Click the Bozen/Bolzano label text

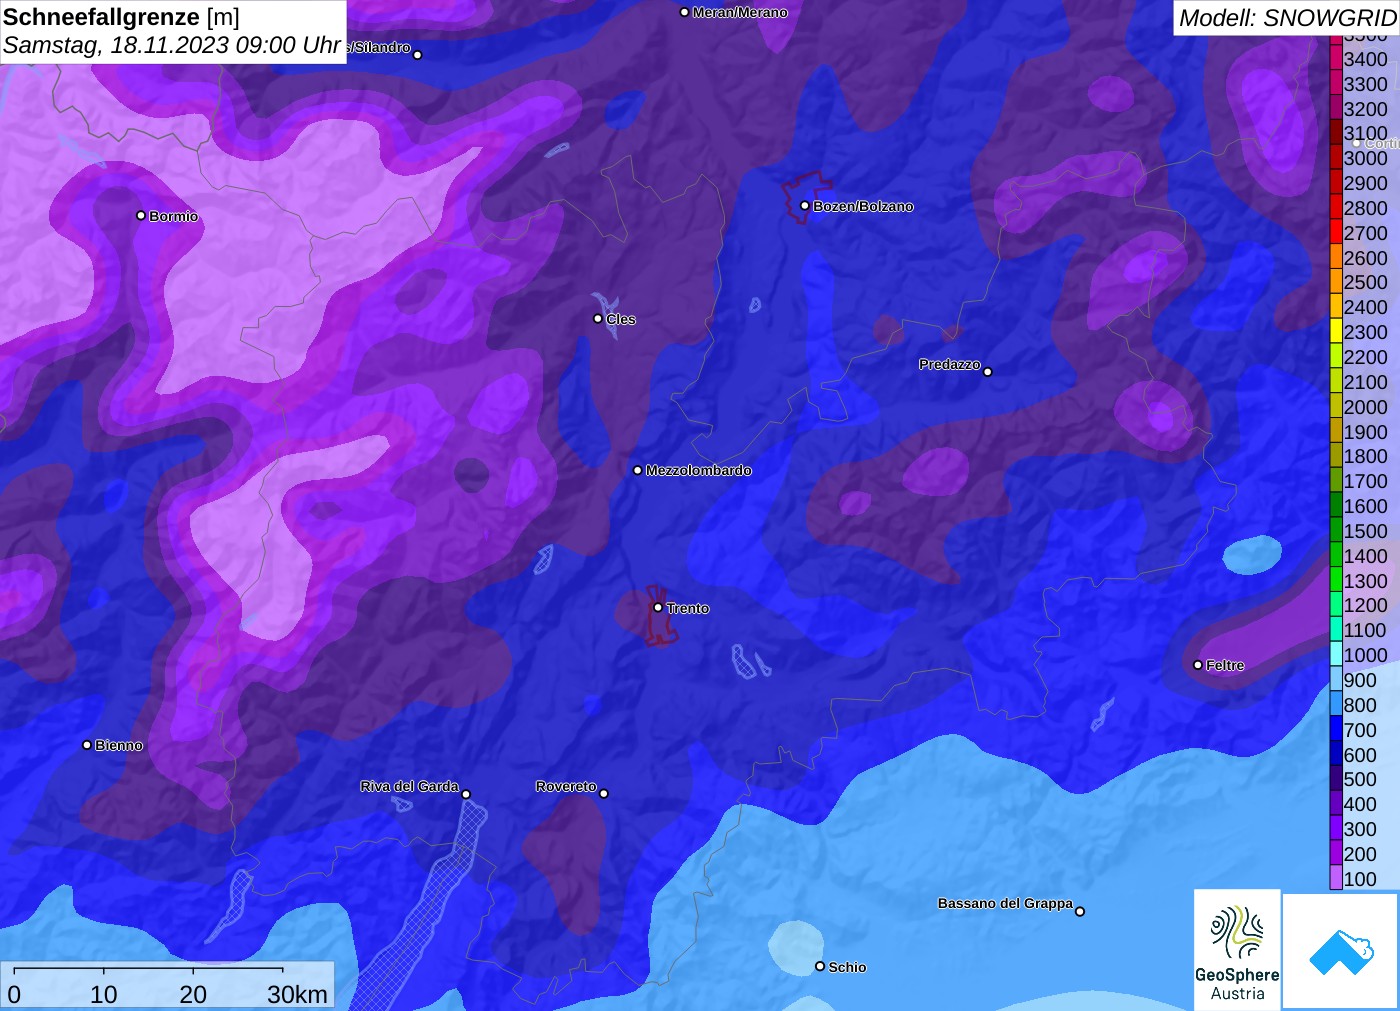pos(863,206)
